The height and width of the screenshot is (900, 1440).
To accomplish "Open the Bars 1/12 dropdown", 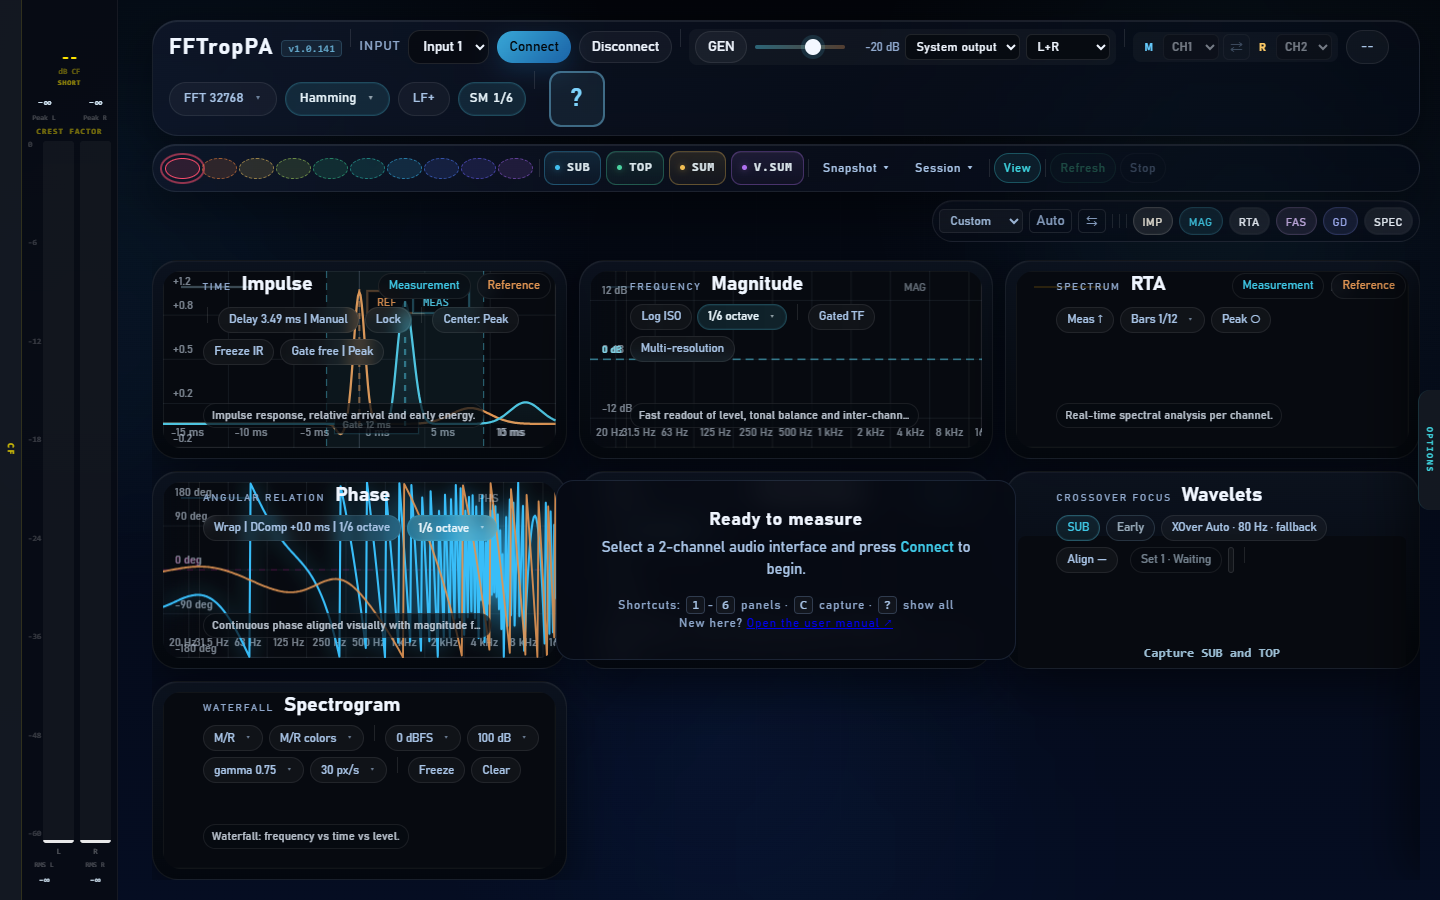I will [x=1162, y=319].
